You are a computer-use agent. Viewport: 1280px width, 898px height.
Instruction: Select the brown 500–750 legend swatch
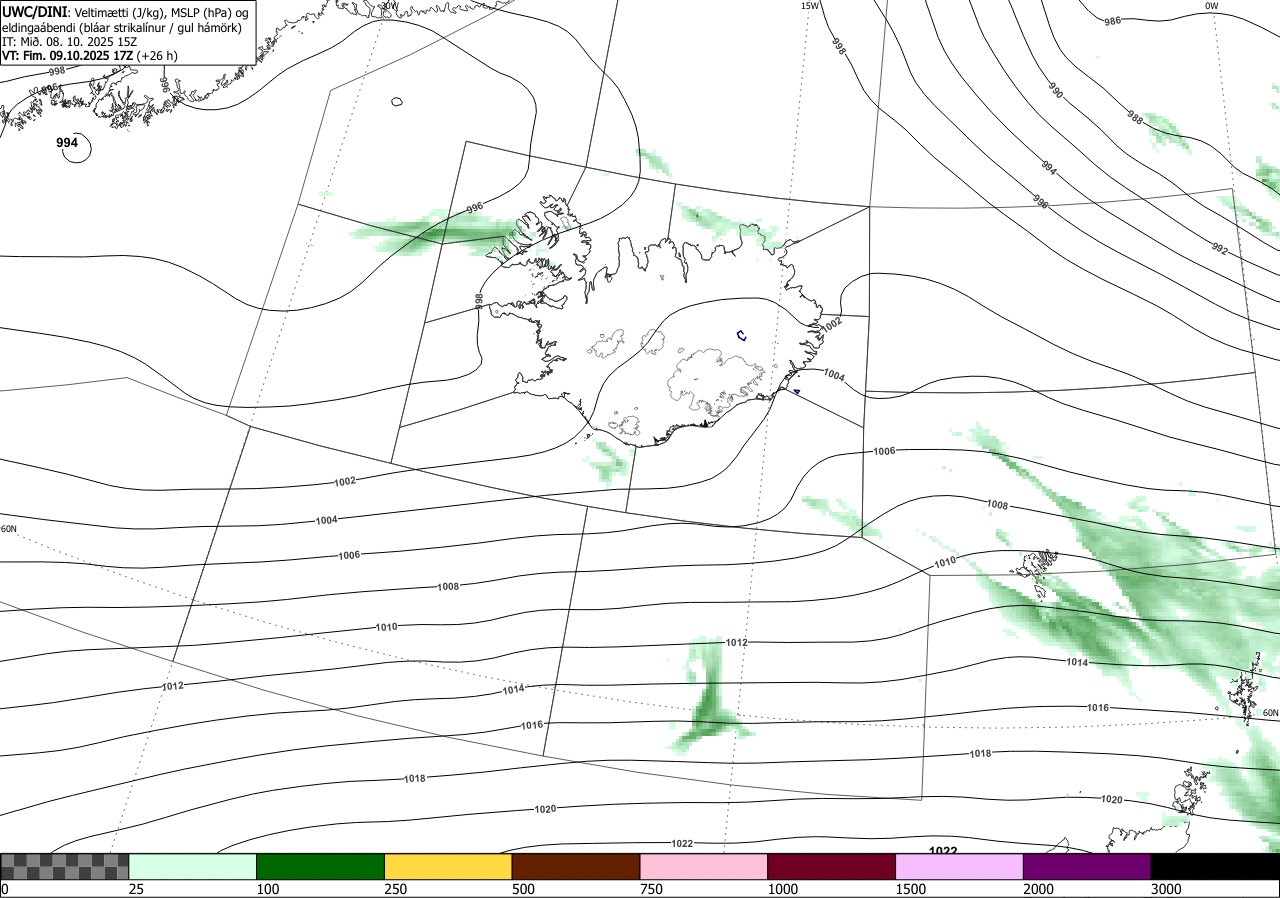pyautogui.click(x=576, y=866)
